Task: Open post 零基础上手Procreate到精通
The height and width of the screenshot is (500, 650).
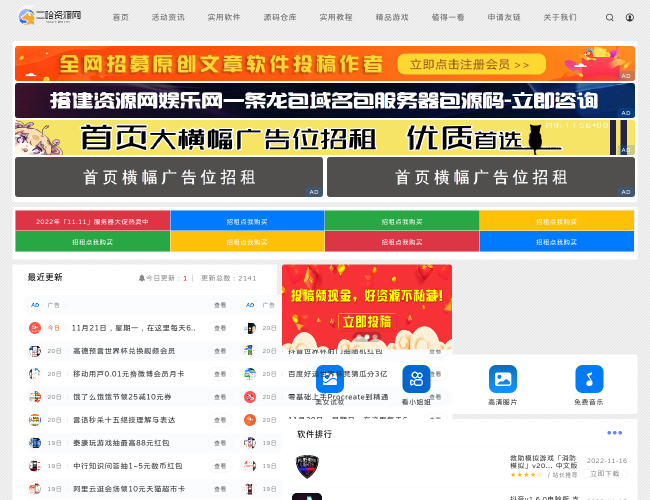Action: [x=338, y=397]
